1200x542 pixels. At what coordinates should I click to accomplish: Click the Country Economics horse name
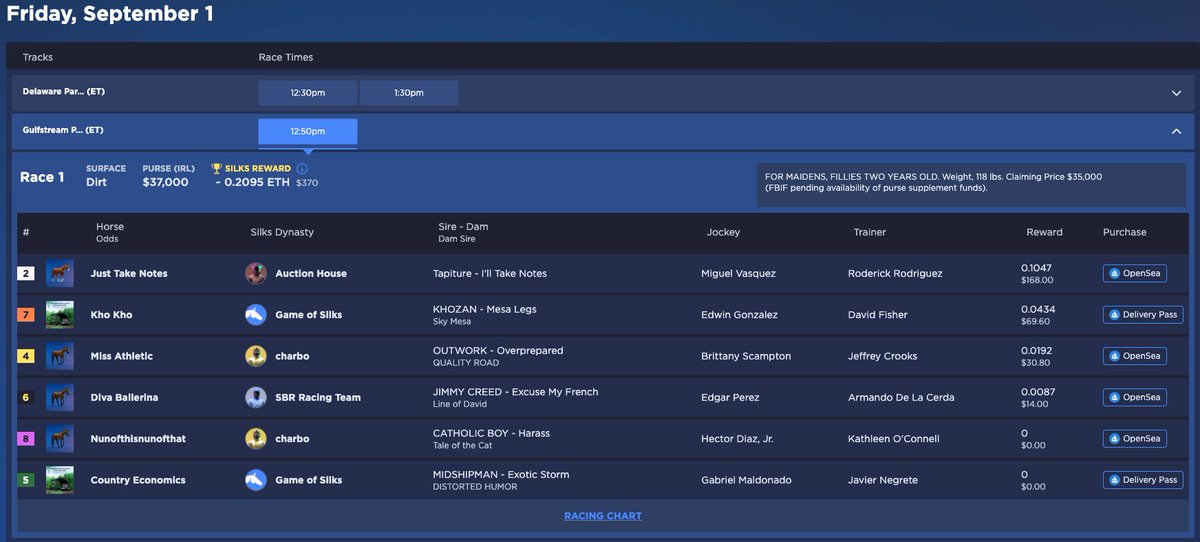pos(138,480)
